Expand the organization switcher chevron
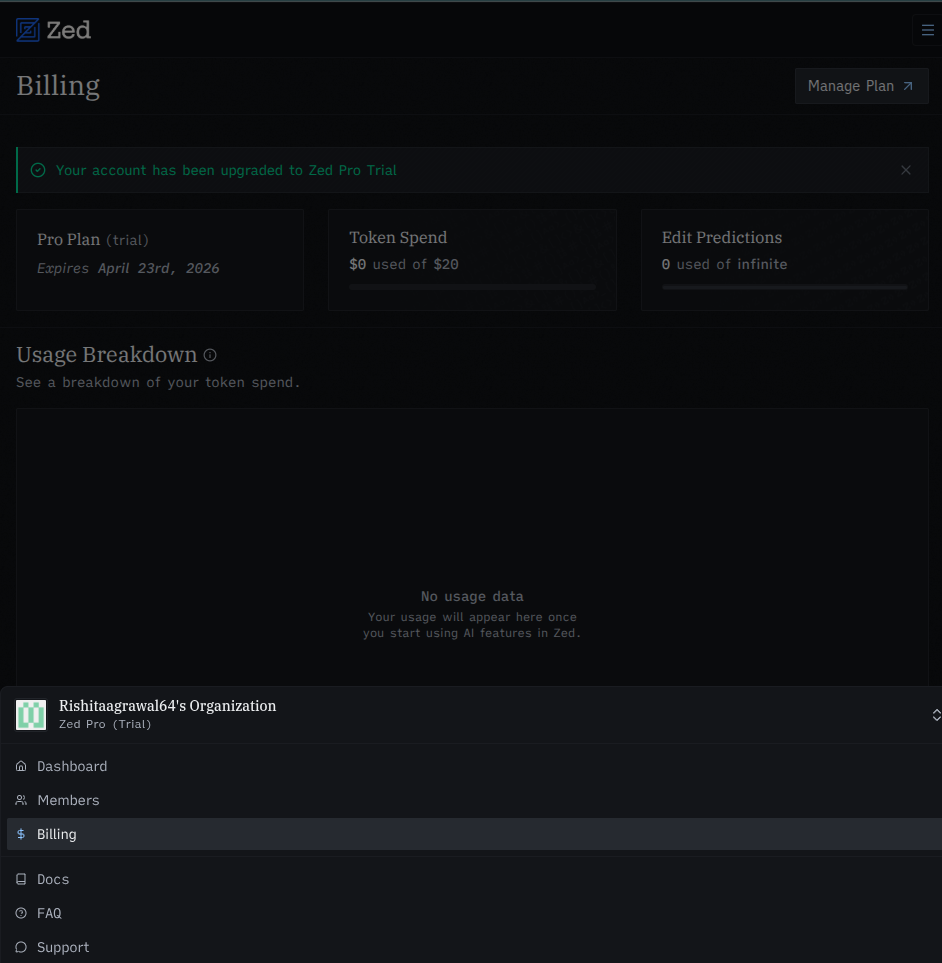This screenshot has width=942, height=963. 936,715
